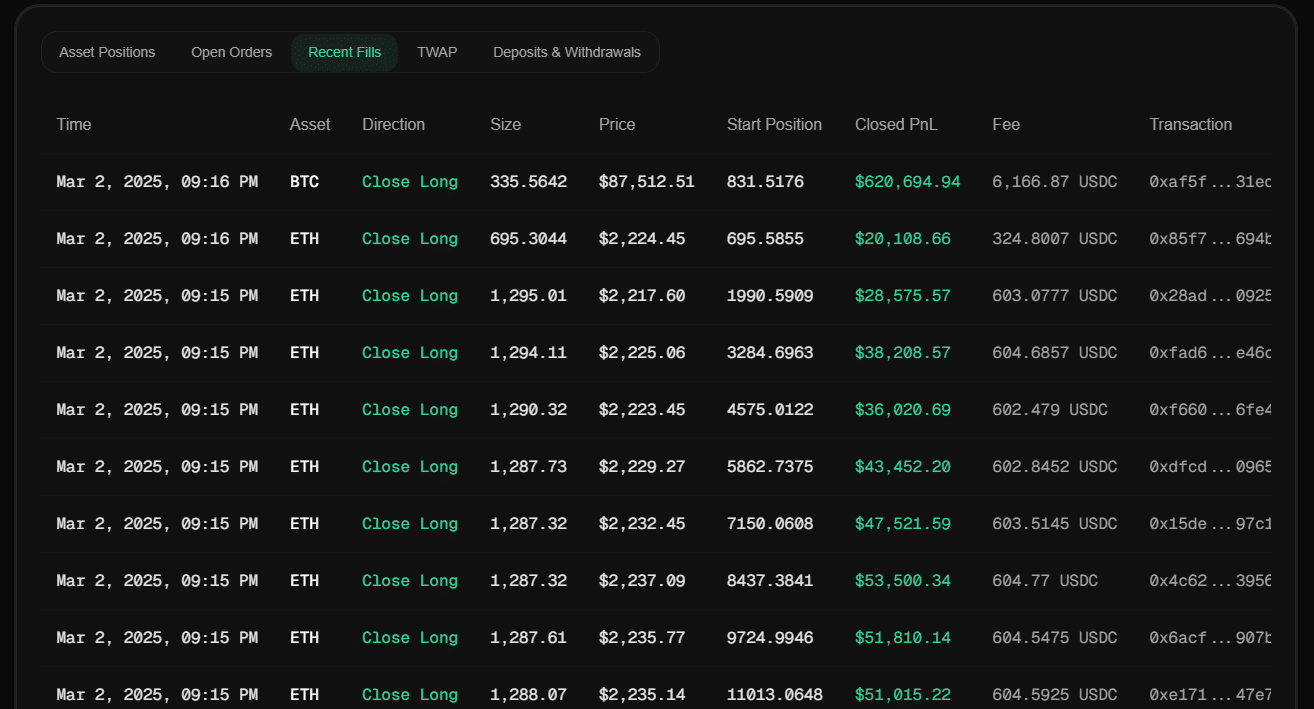Click the Price column header
The width and height of the screenshot is (1314, 709).
click(x=617, y=124)
